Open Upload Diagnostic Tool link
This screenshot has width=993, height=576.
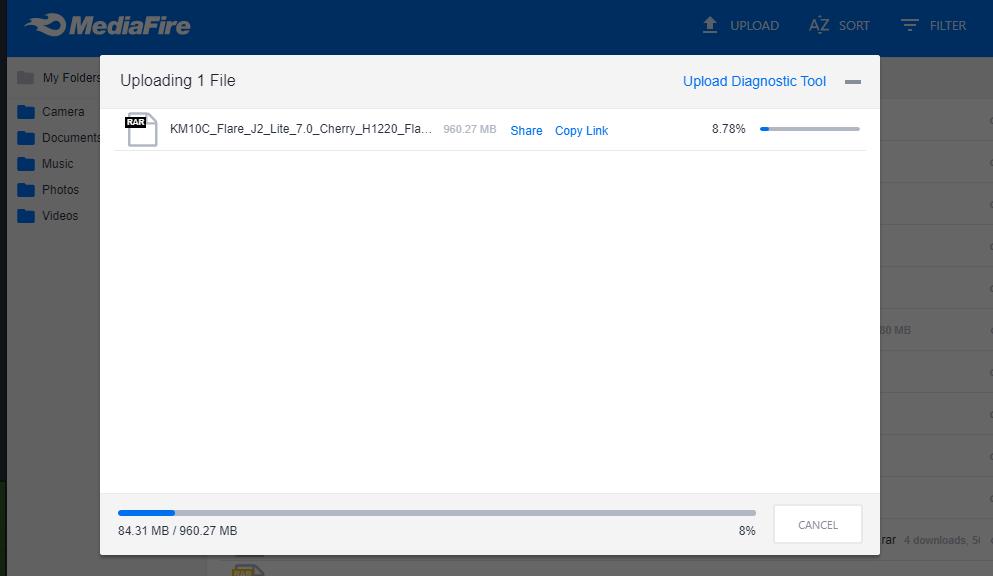[754, 81]
